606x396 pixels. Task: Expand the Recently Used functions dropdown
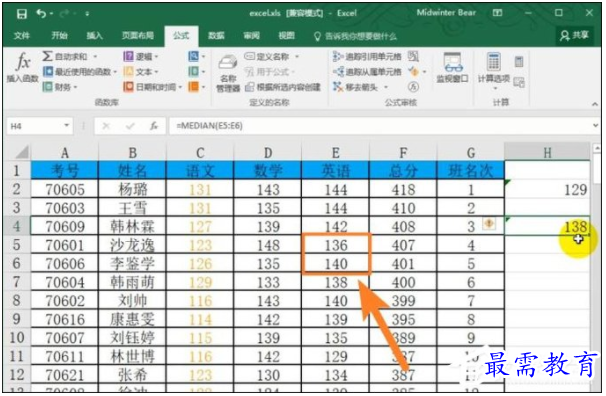point(115,72)
